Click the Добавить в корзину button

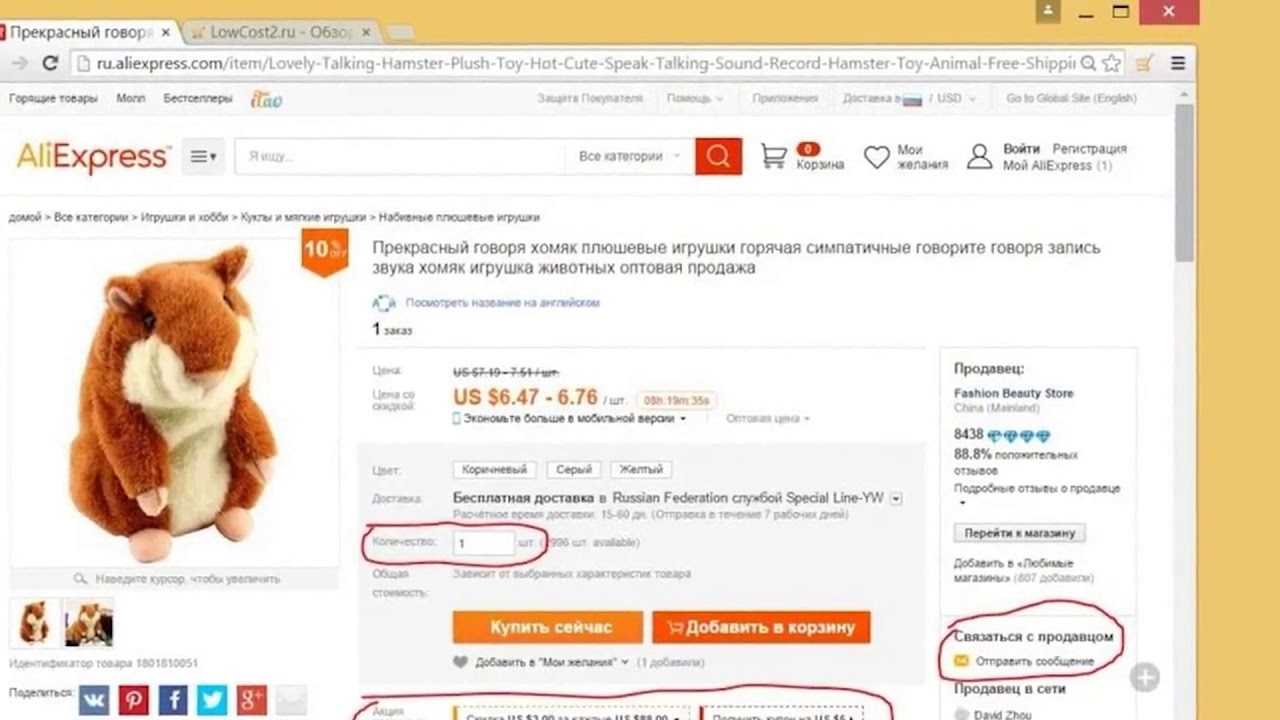point(761,627)
